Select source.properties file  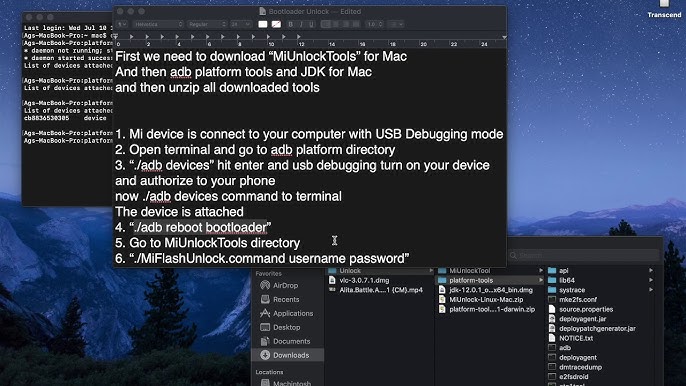586,309
